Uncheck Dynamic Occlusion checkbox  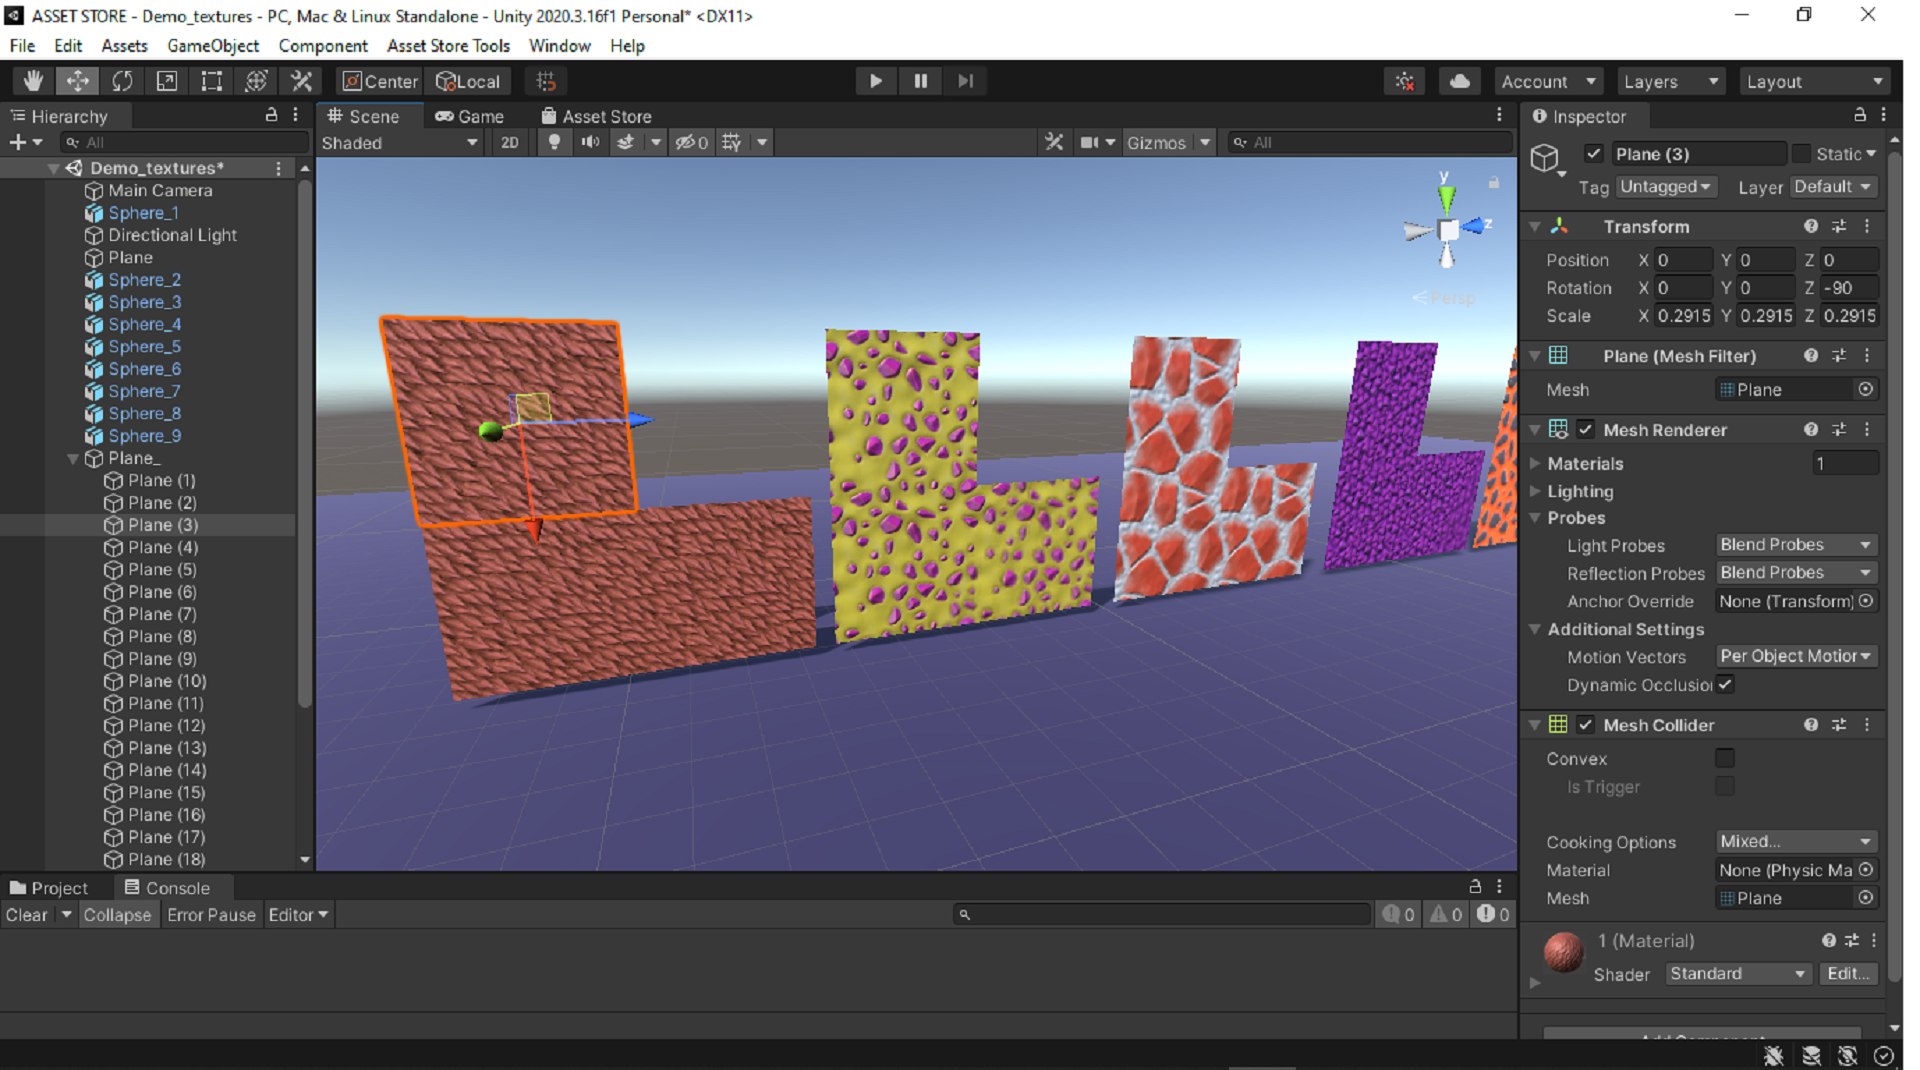[x=1725, y=684]
